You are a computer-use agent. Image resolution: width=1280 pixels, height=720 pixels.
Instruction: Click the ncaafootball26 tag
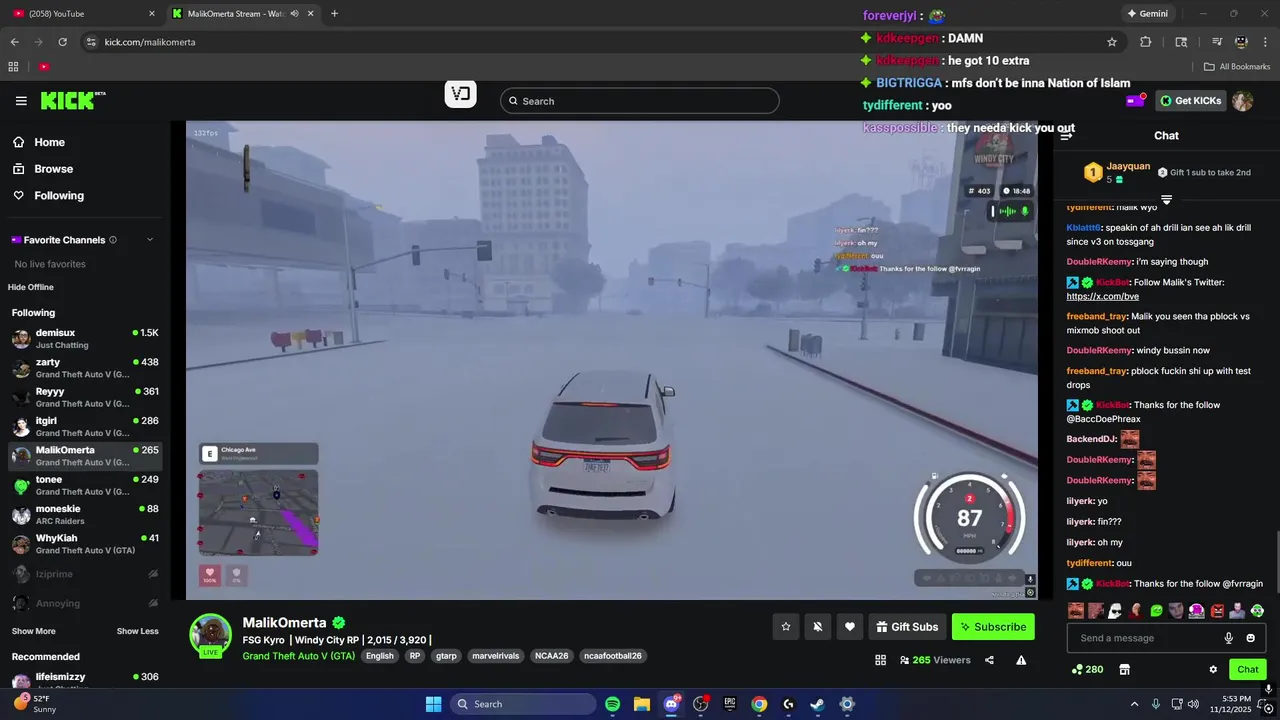(613, 656)
